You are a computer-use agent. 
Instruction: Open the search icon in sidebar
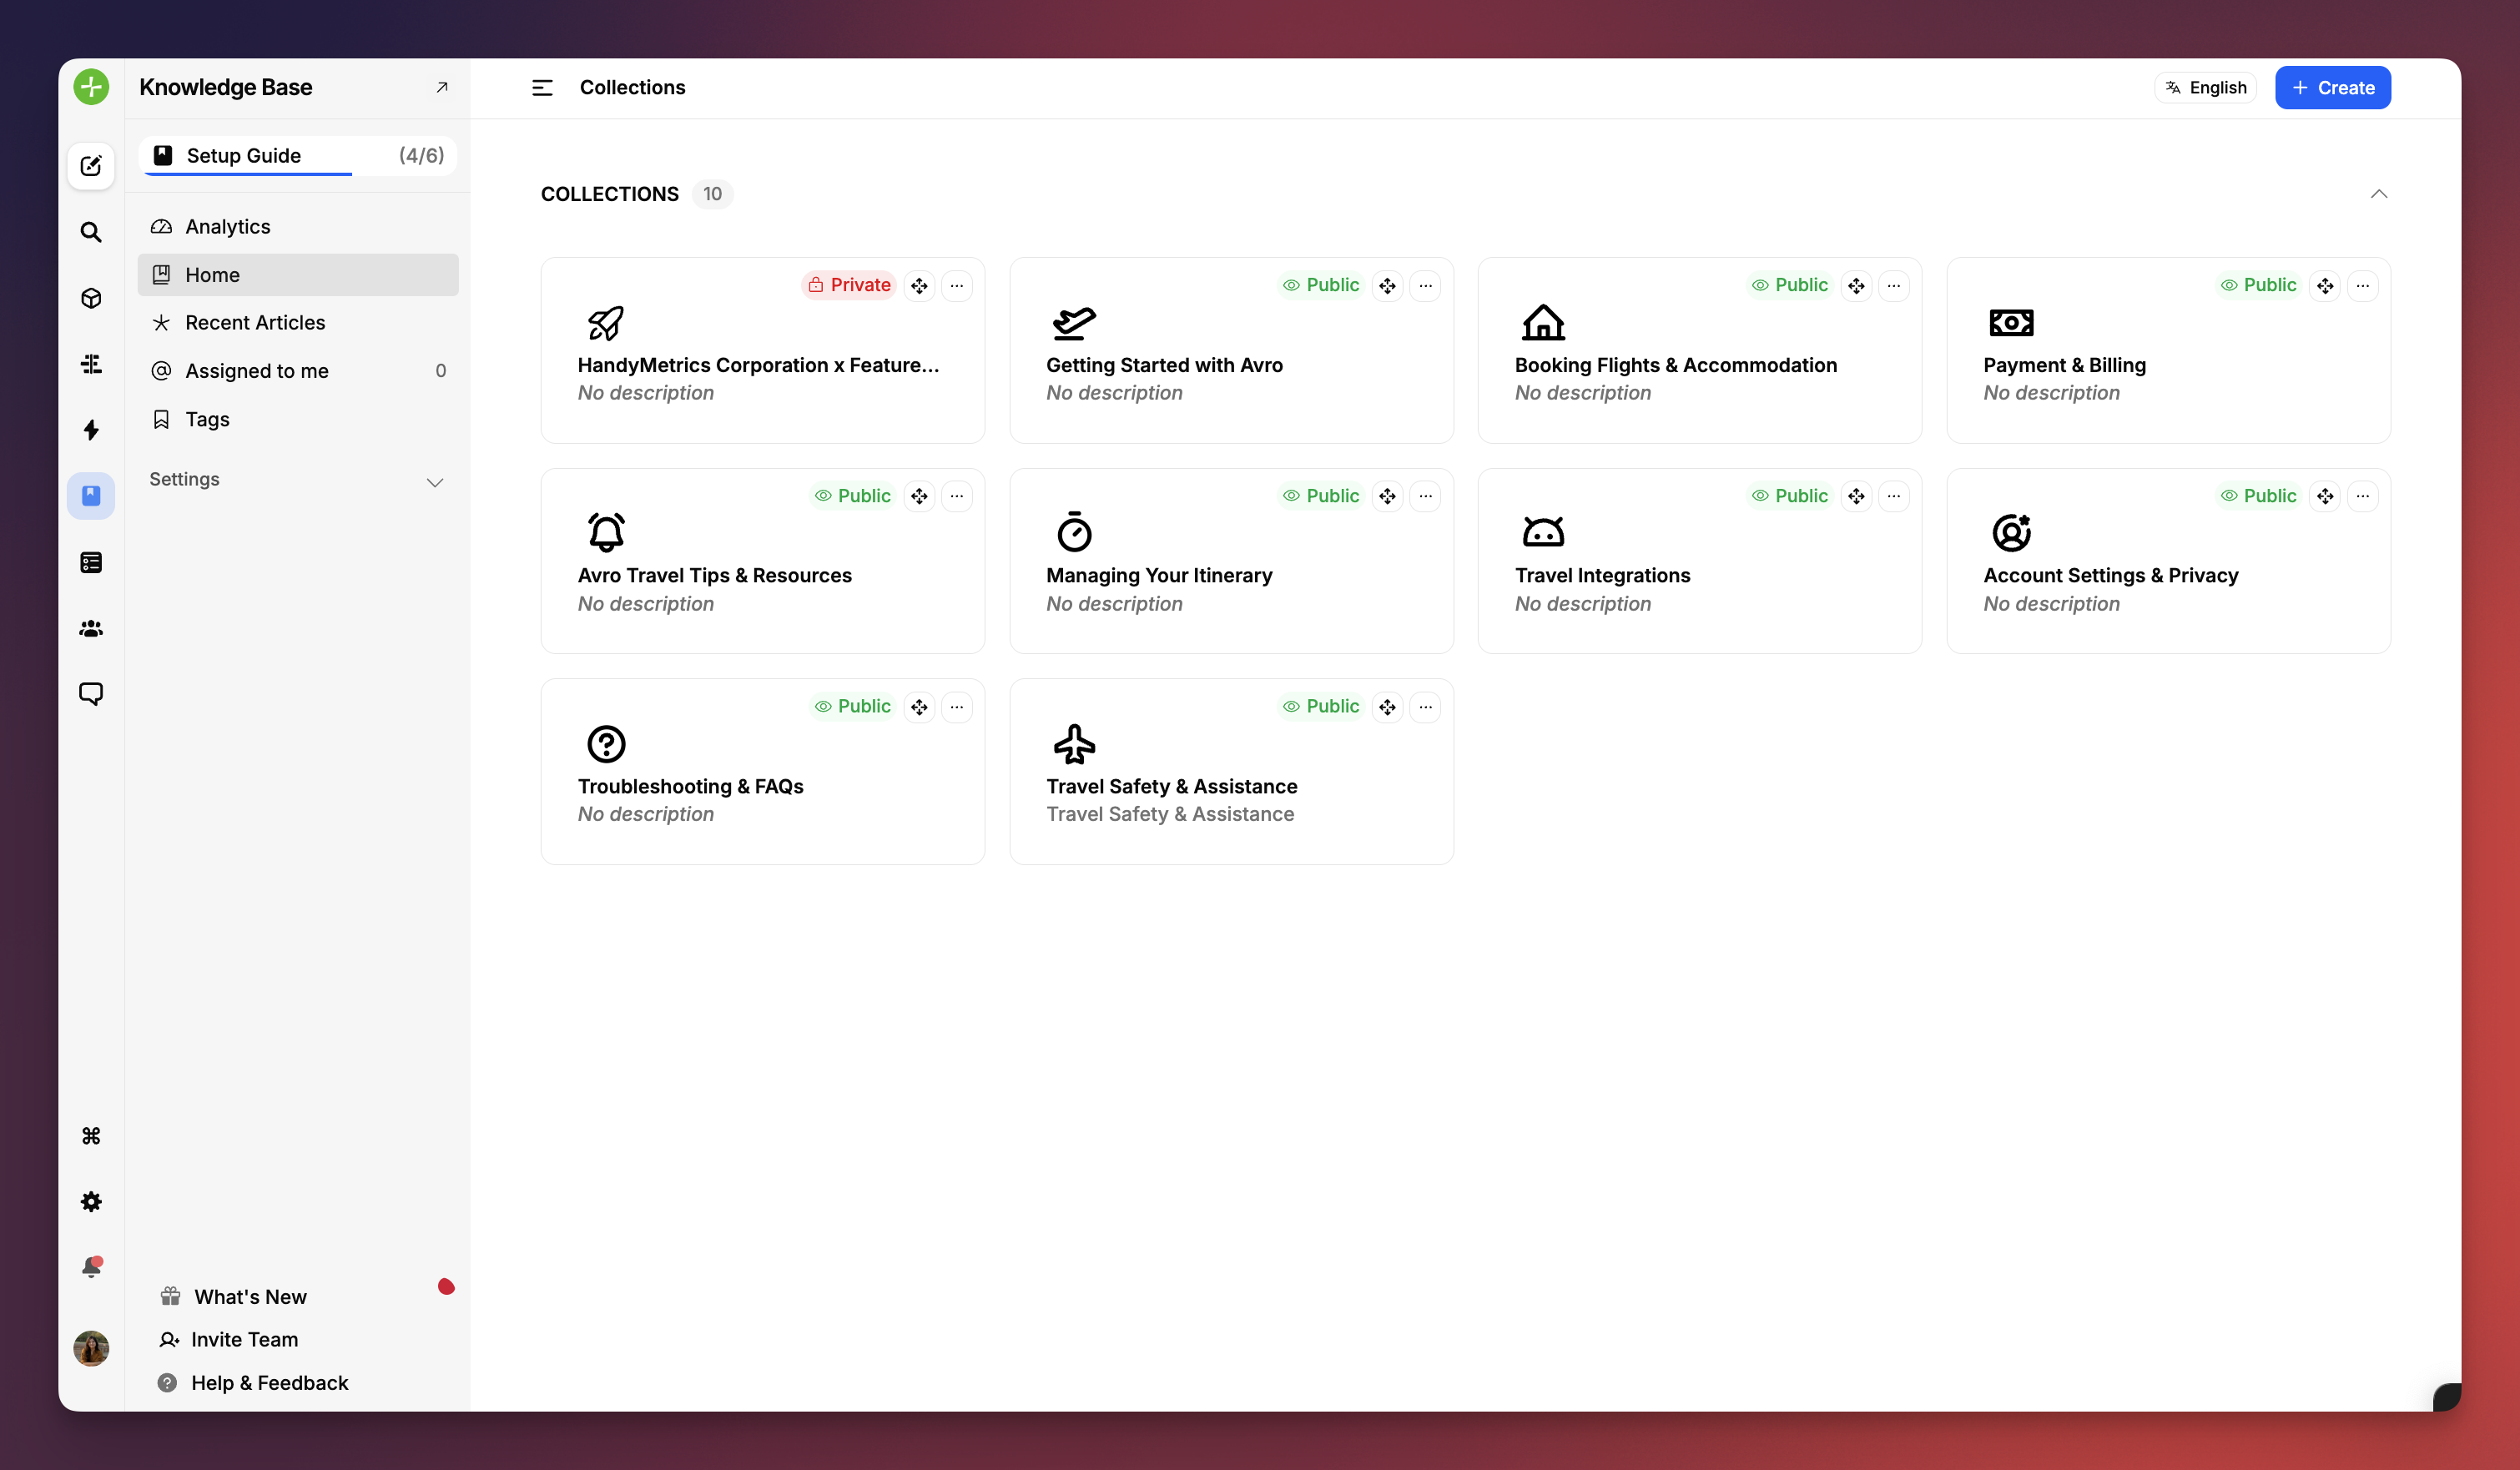pyautogui.click(x=91, y=231)
